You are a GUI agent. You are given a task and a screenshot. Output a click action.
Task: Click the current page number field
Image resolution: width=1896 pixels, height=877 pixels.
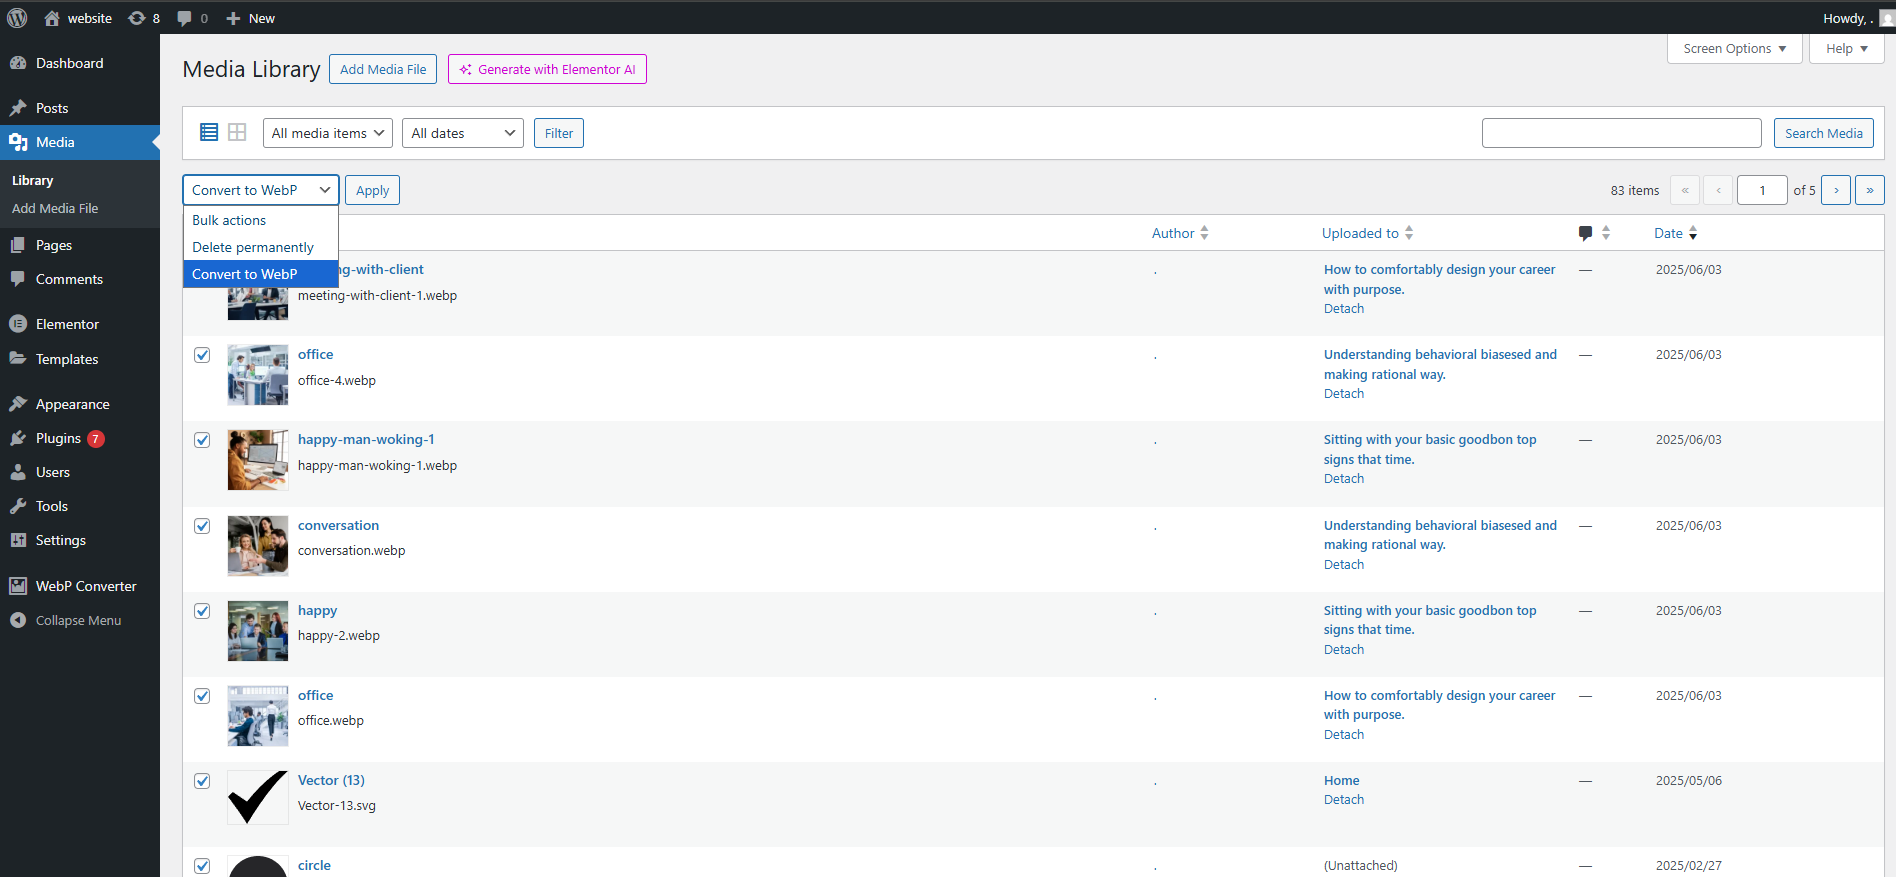pyautogui.click(x=1762, y=190)
